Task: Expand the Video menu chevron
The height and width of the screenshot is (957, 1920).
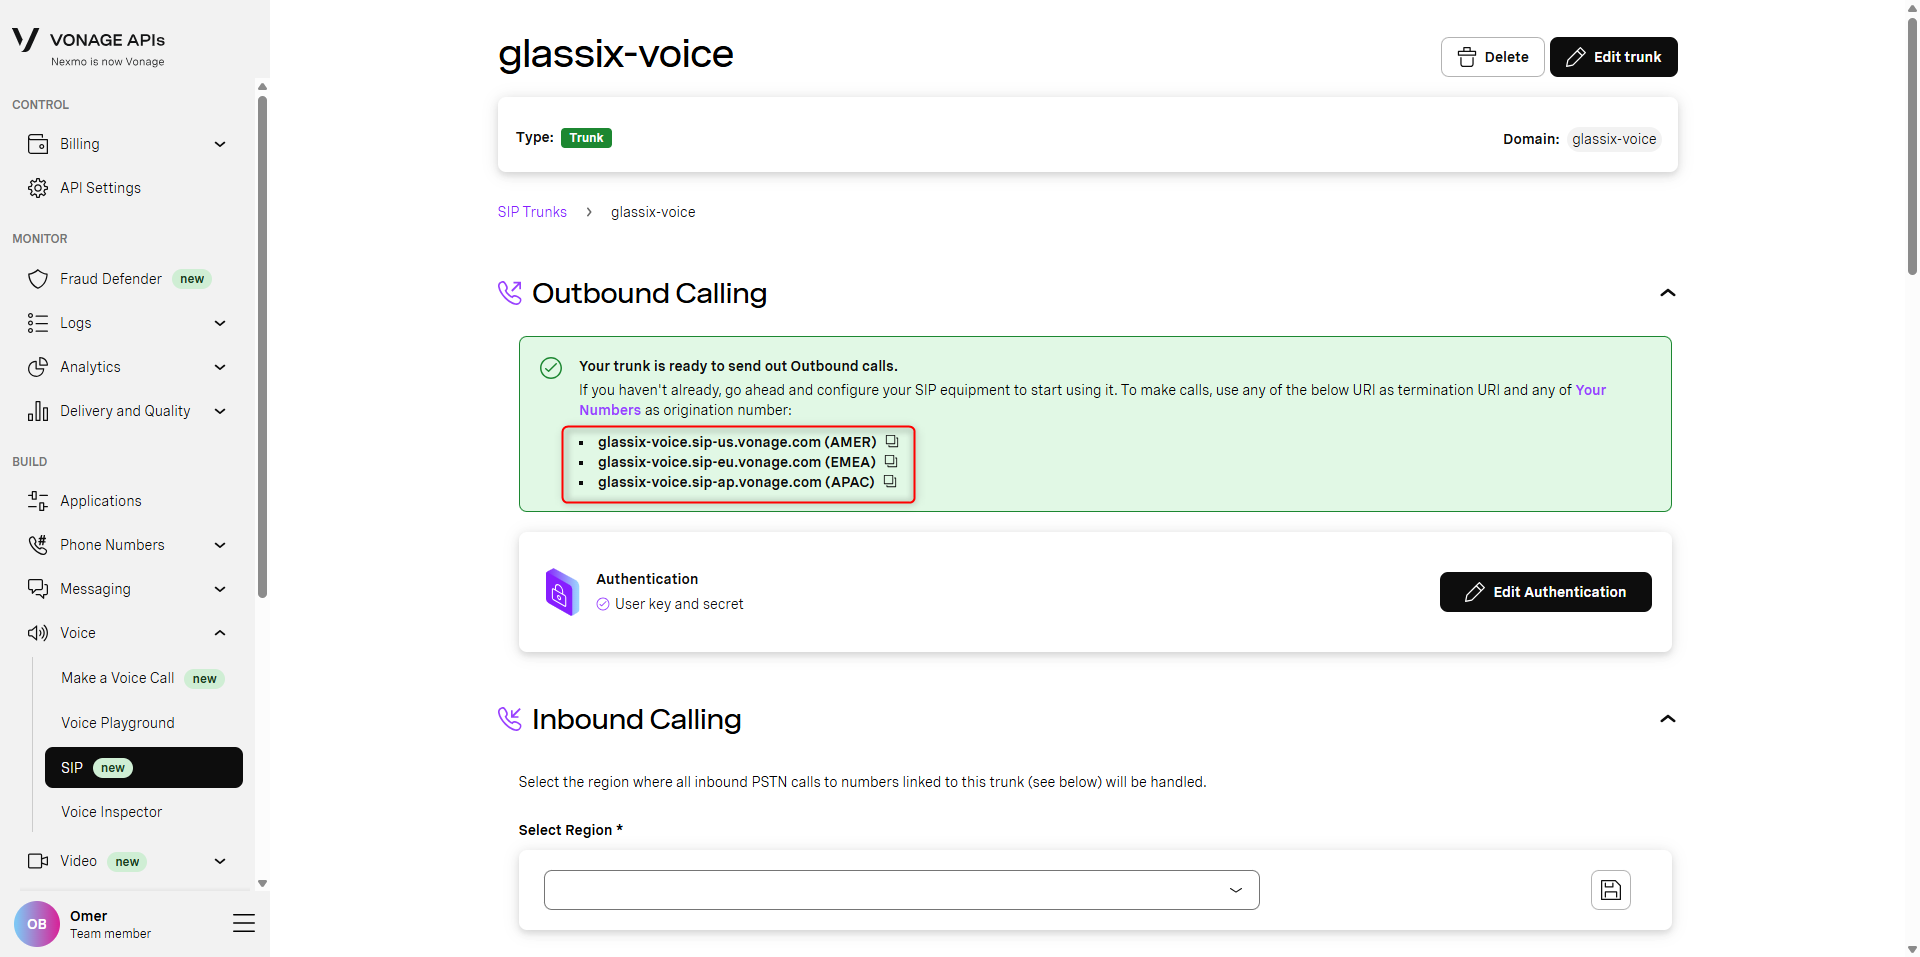Action: [x=220, y=861]
